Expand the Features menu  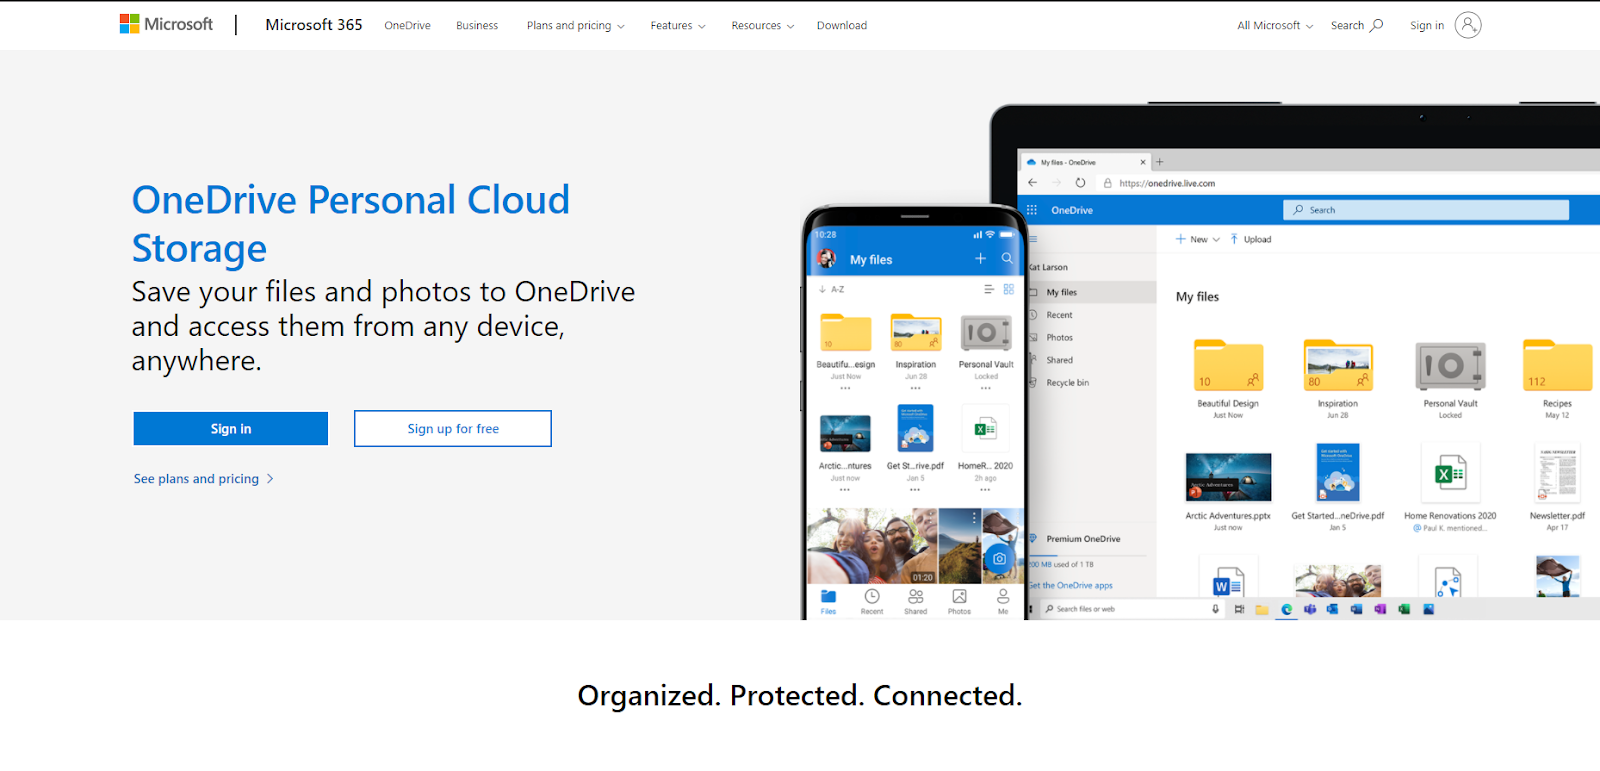point(678,26)
